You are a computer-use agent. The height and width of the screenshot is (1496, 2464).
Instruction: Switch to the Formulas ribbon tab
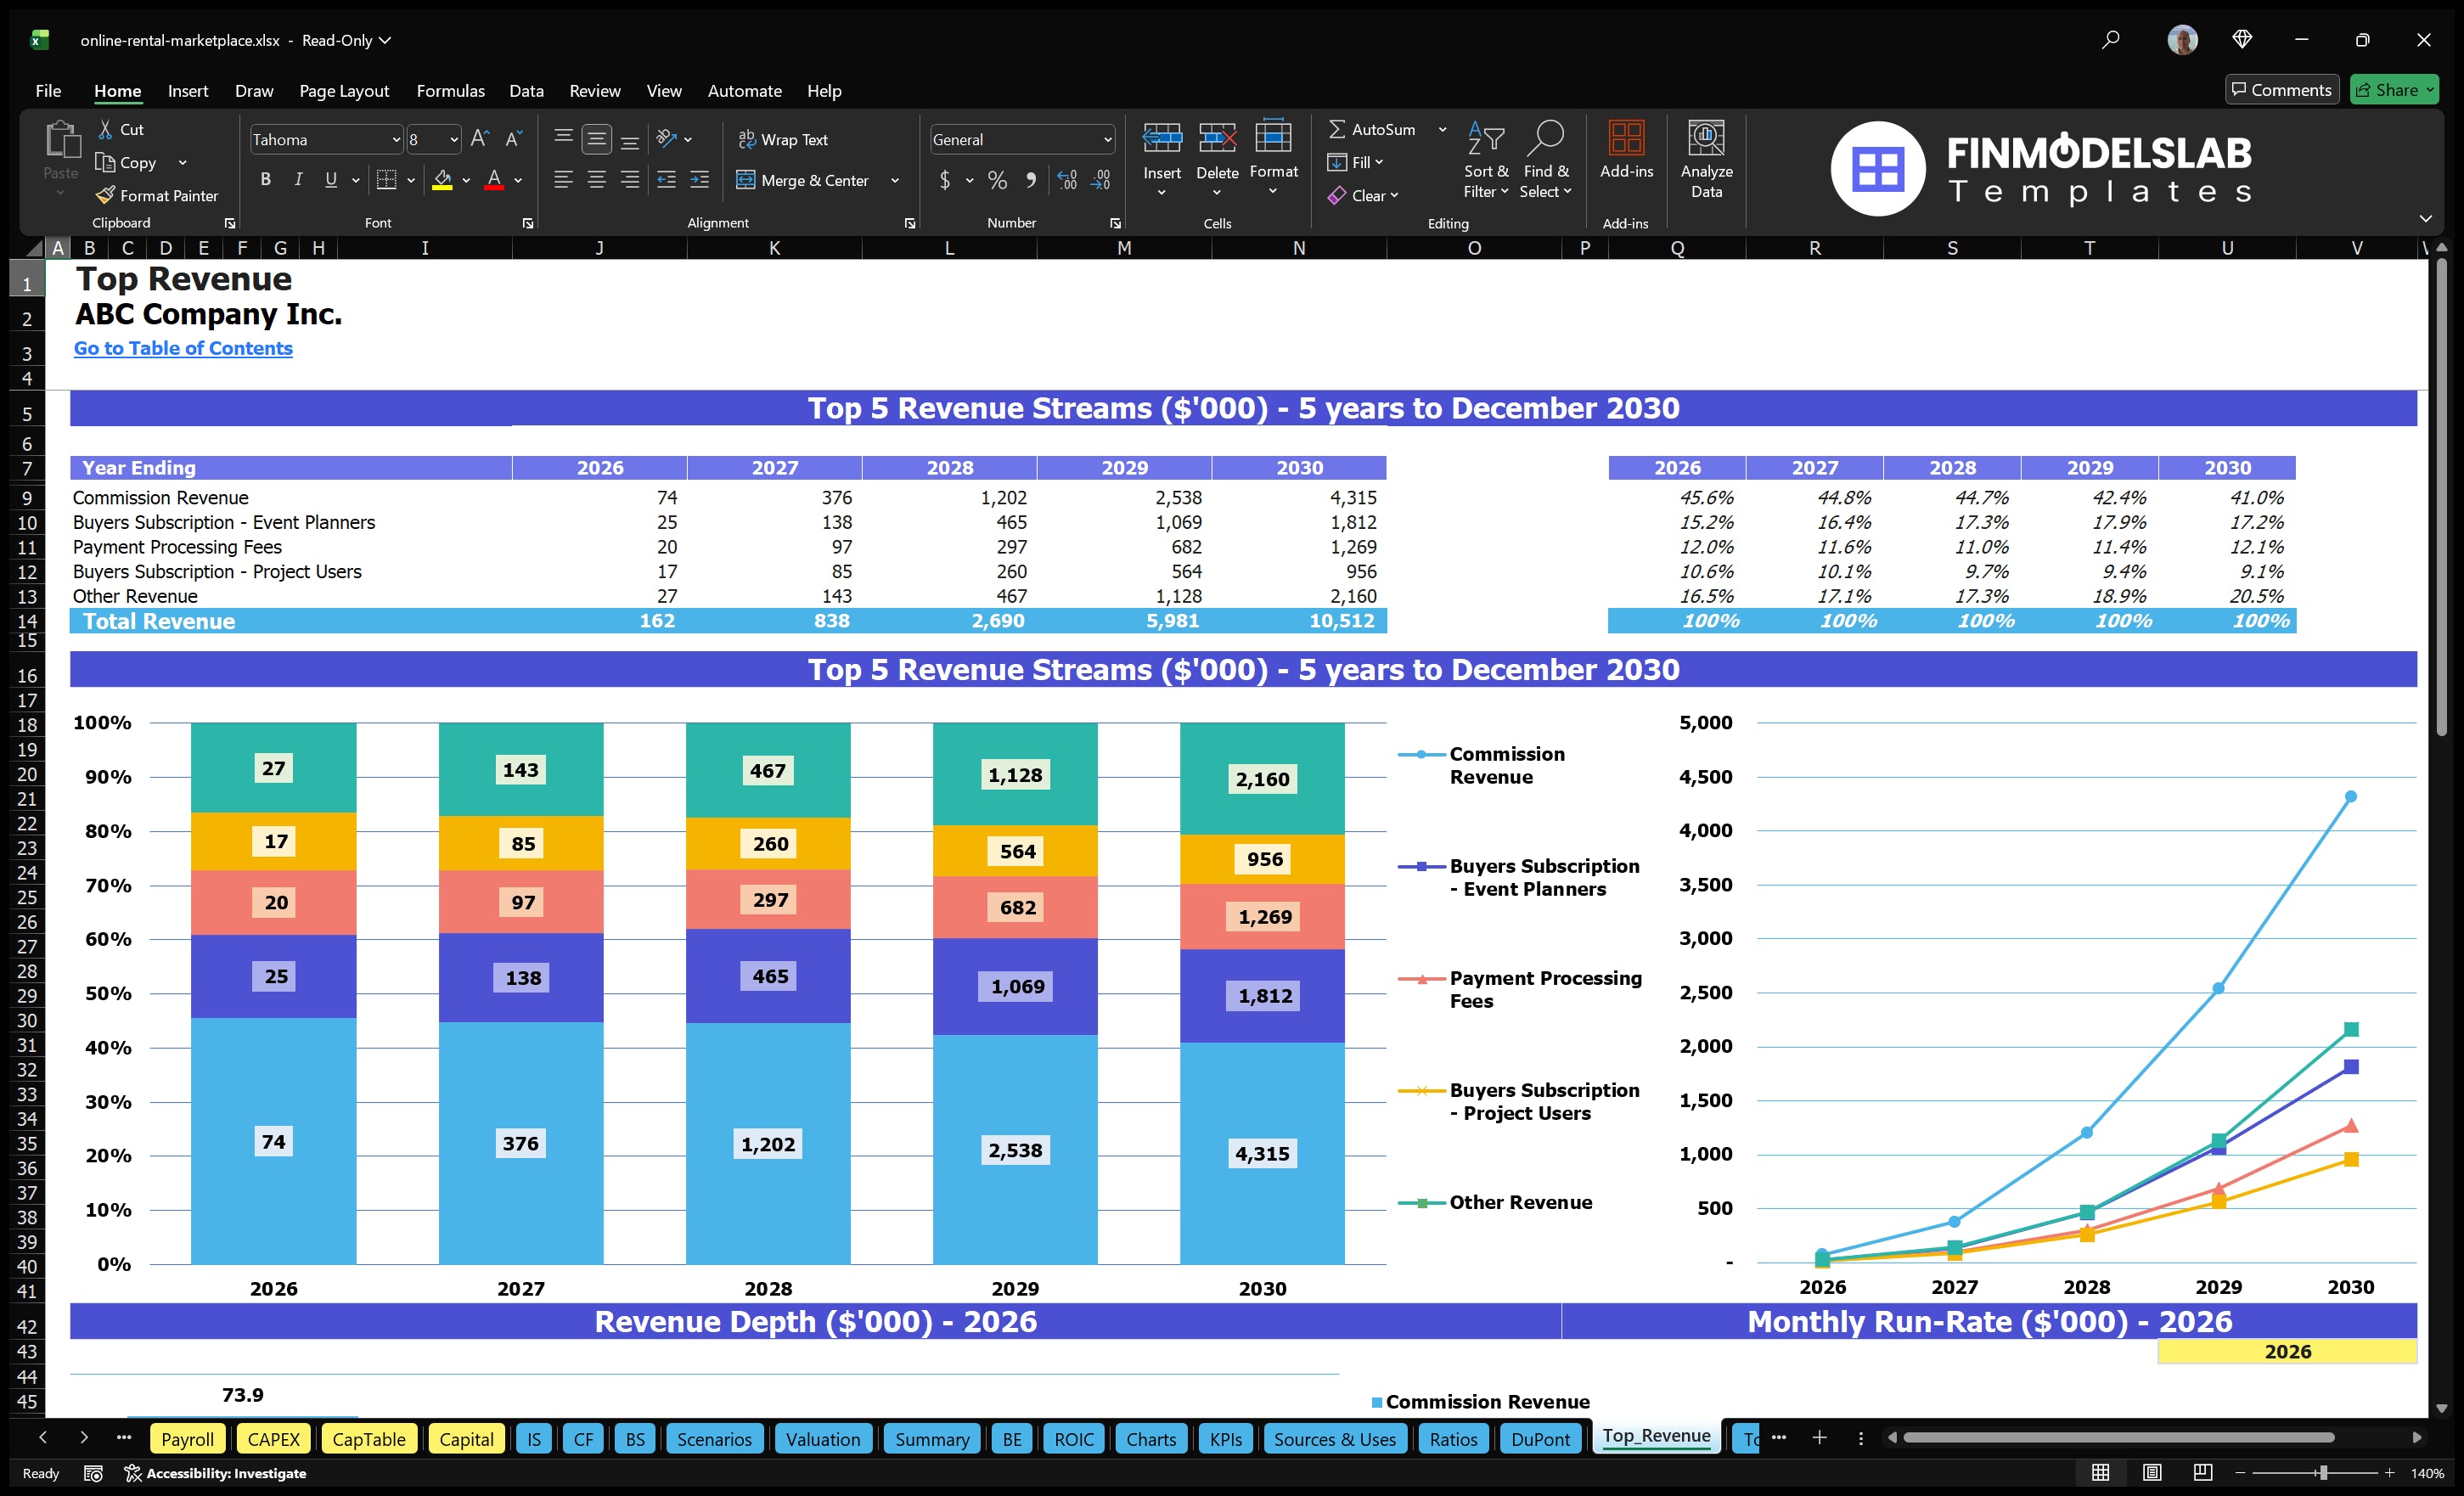(x=450, y=90)
